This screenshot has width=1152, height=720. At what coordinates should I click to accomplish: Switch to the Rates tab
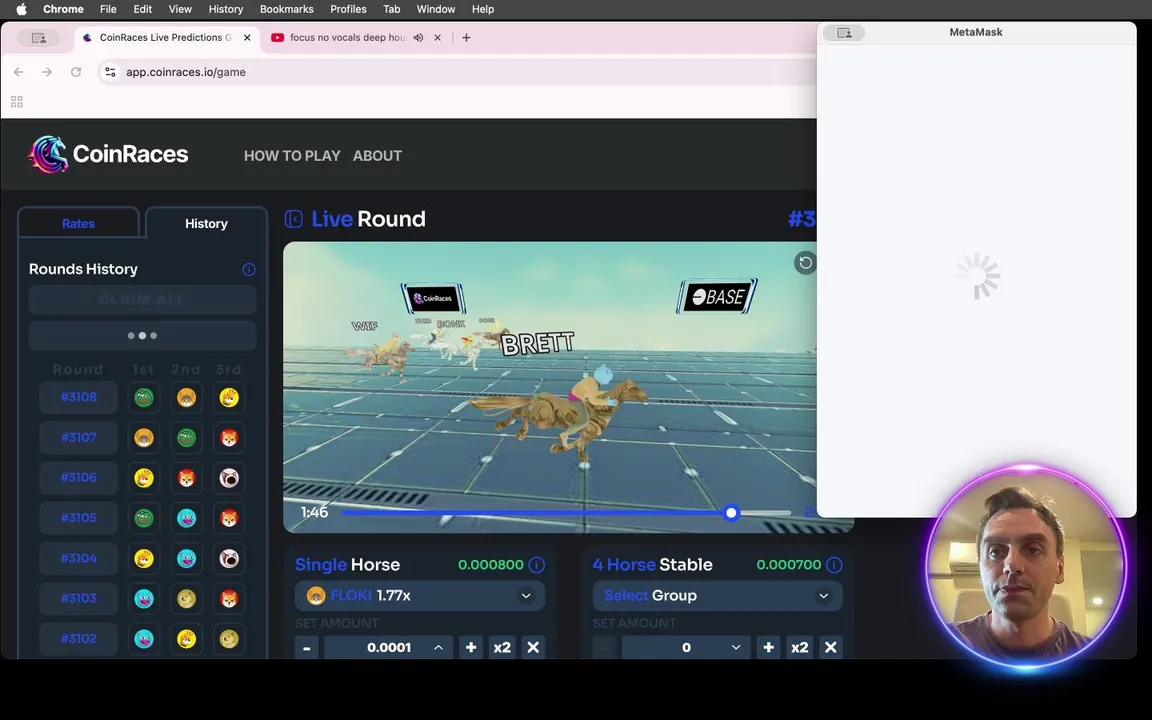79,223
